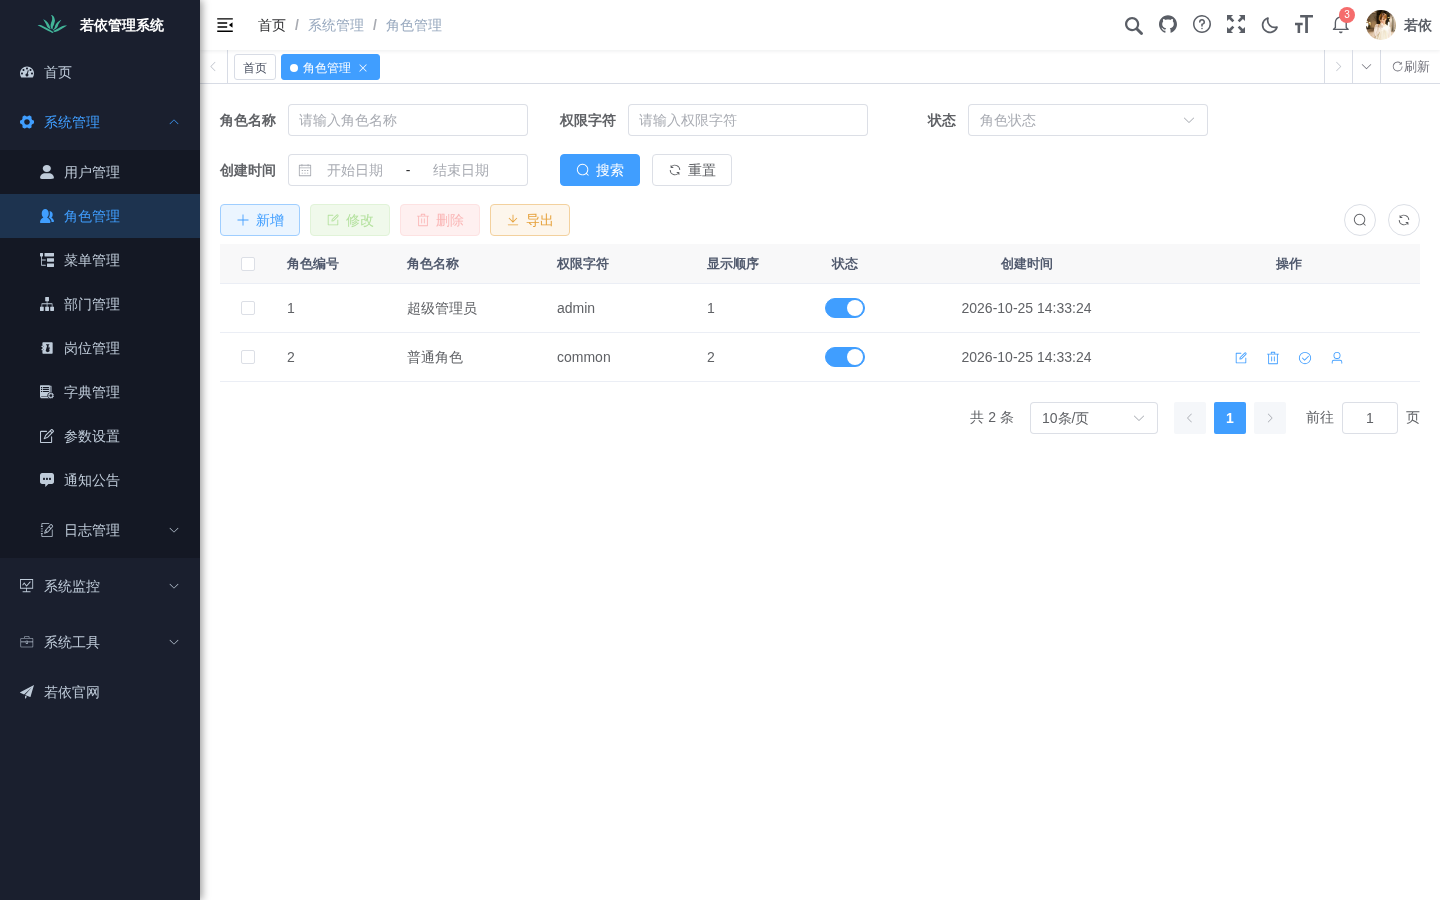Screen dimensions: 1440x900
Task: Go to 菜单管理 in the sidebar
Action: (x=100, y=260)
